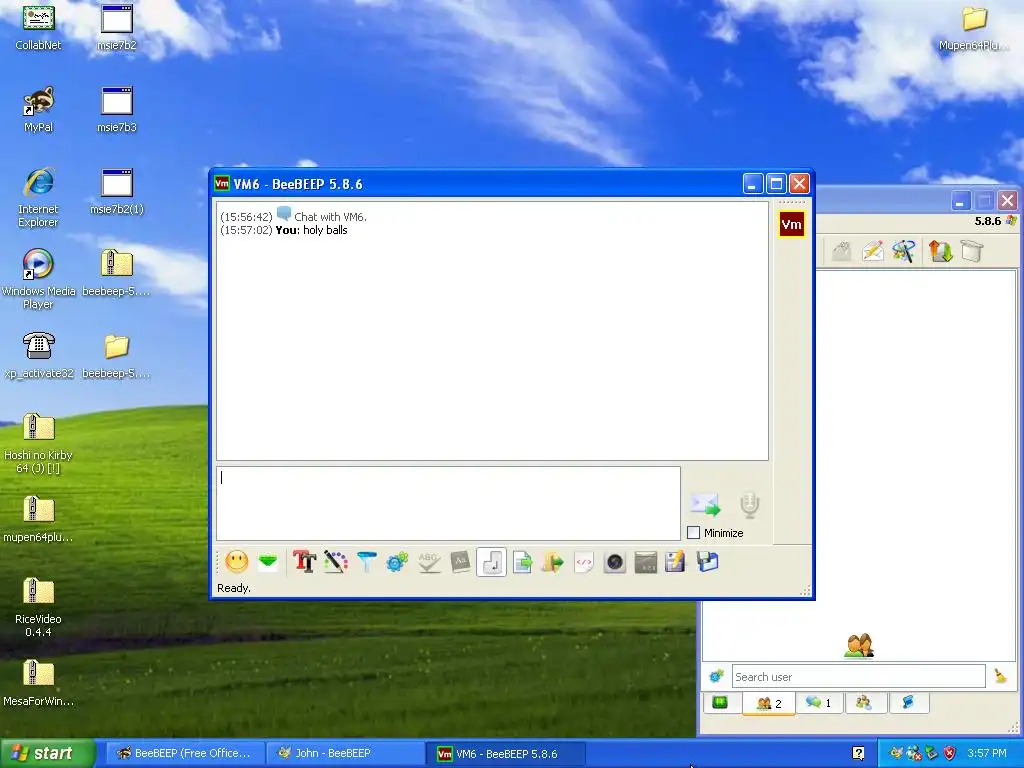Screen dimensions: 1024x768
Task: Click the 3:57 PM system clock
Action: tap(987, 754)
